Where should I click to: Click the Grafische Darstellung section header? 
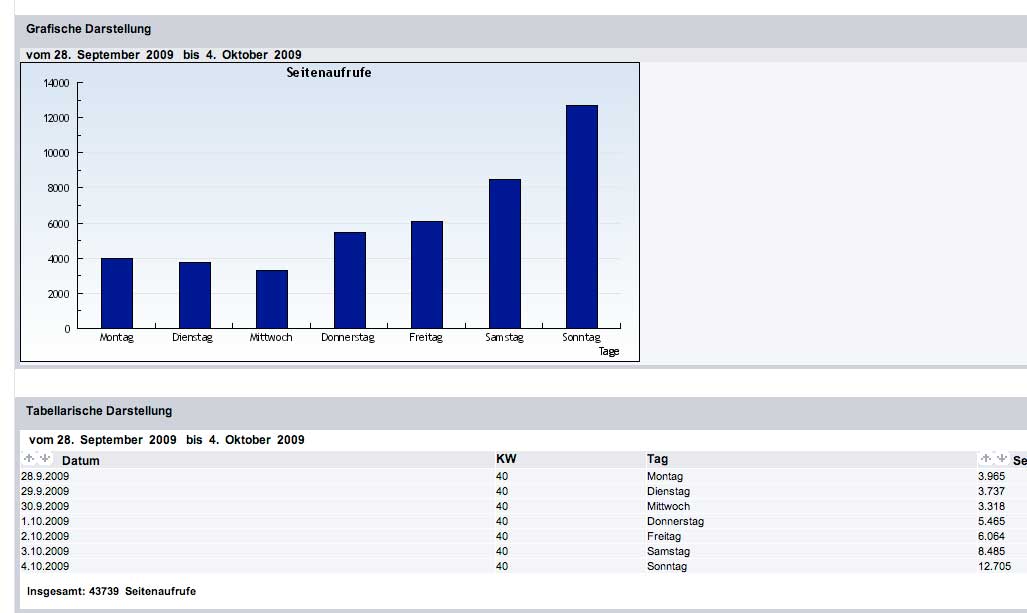pyautogui.click(x=89, y=29)
